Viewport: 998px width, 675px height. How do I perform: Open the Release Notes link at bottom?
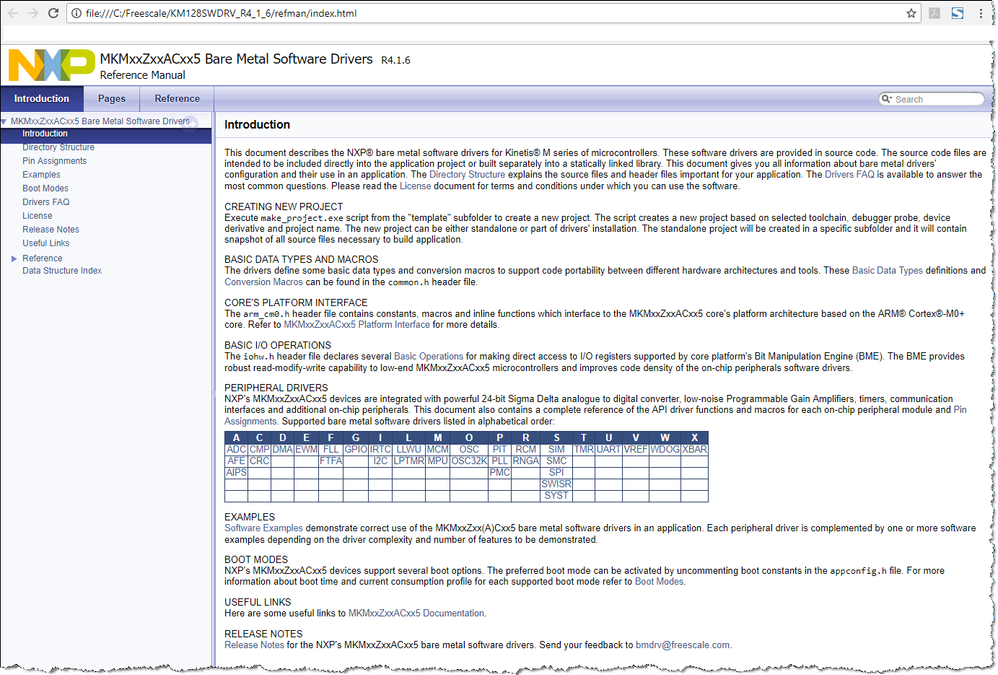point(254,646)
